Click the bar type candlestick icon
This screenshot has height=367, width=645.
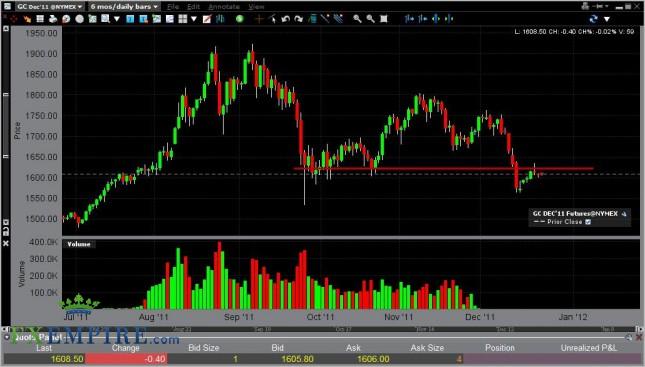tap(220, 19)
